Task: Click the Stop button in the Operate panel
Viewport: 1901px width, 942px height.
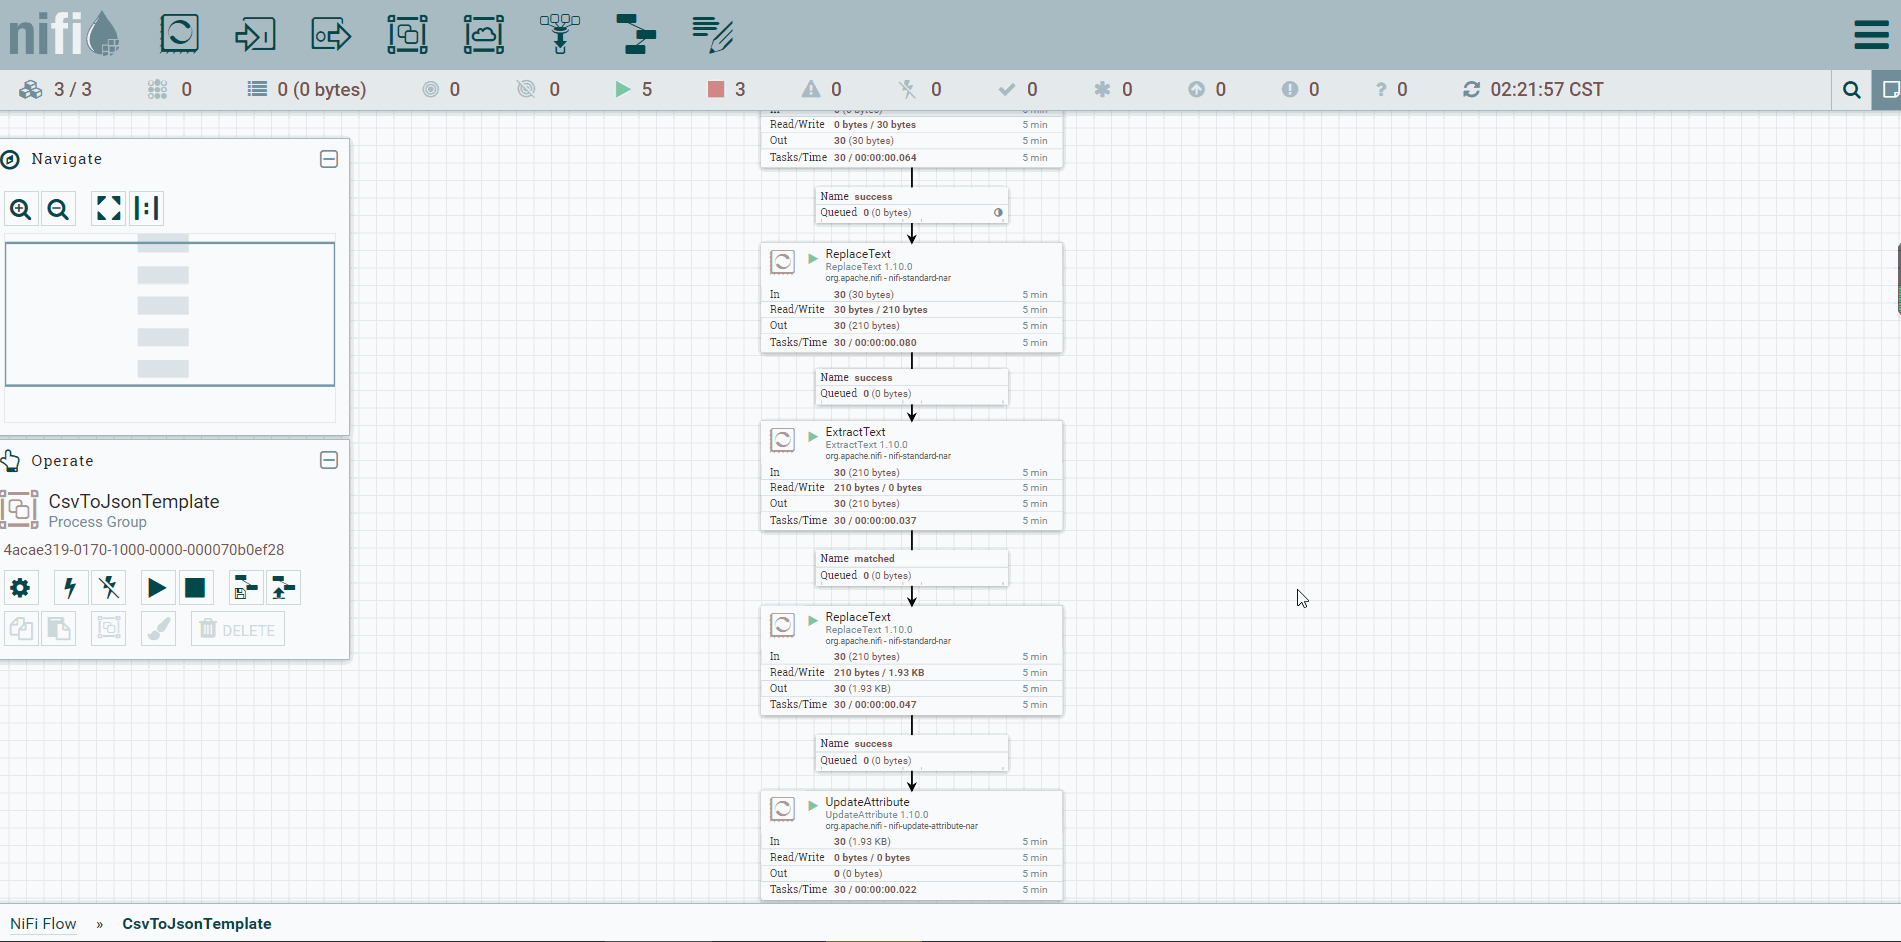Action: (x=195, y=588)
